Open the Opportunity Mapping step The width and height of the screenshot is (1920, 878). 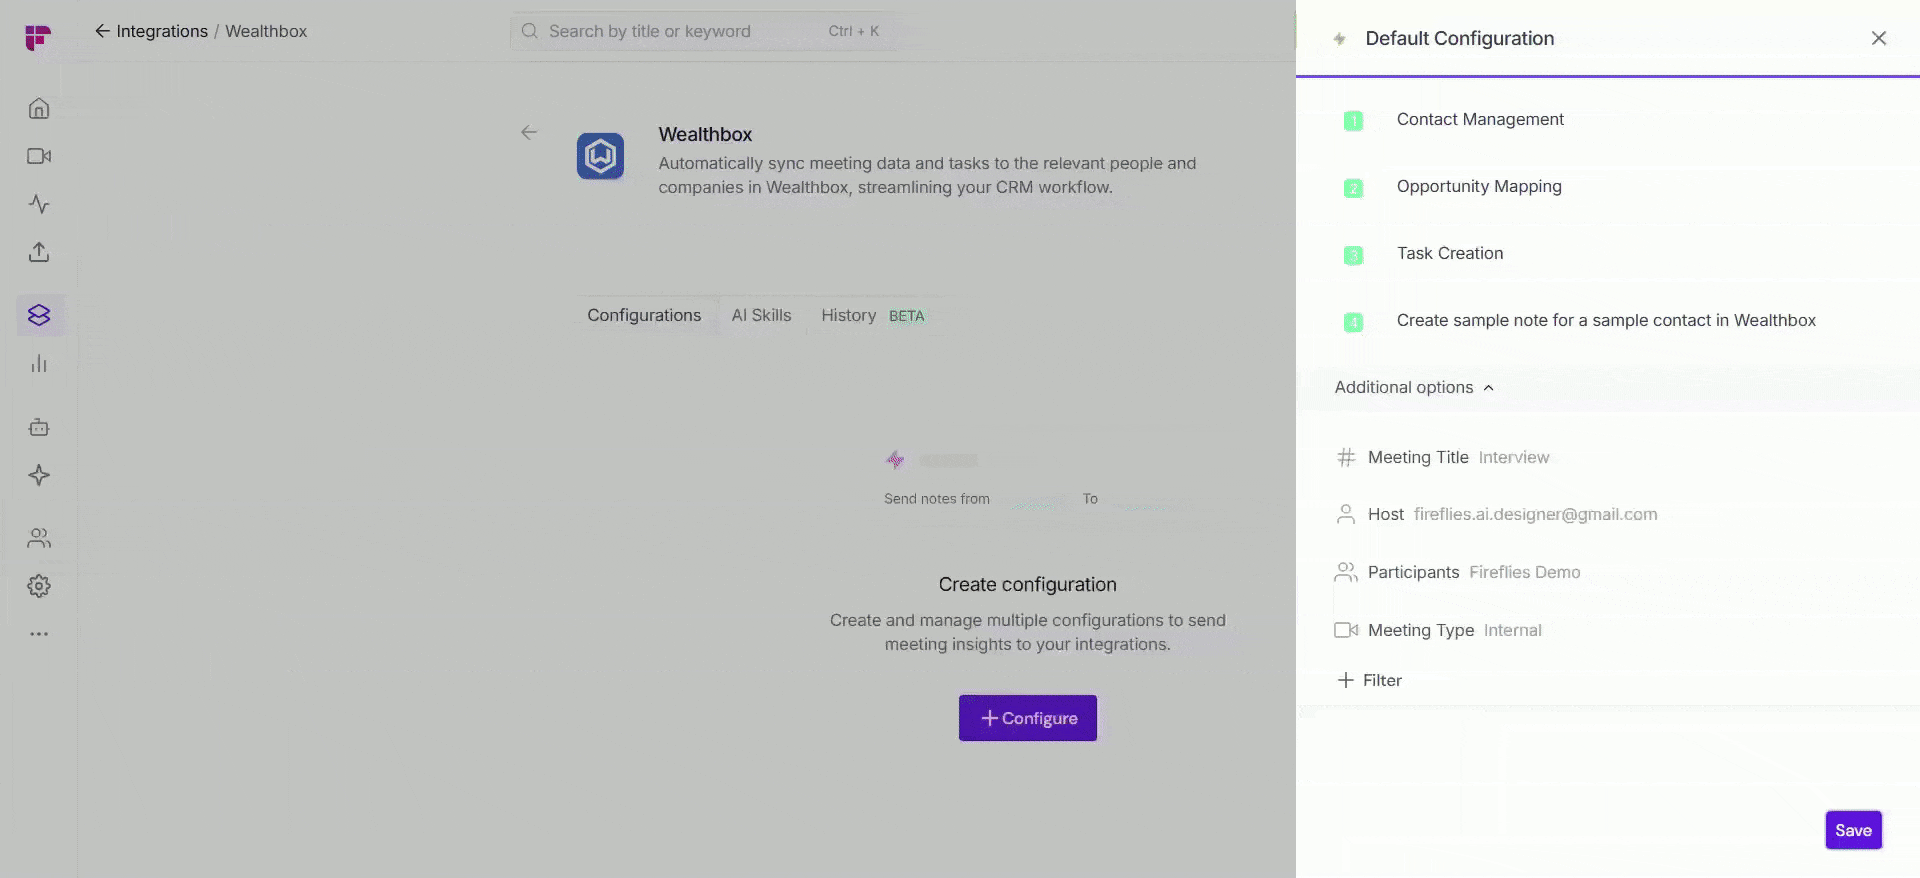tap(1479, 186)
